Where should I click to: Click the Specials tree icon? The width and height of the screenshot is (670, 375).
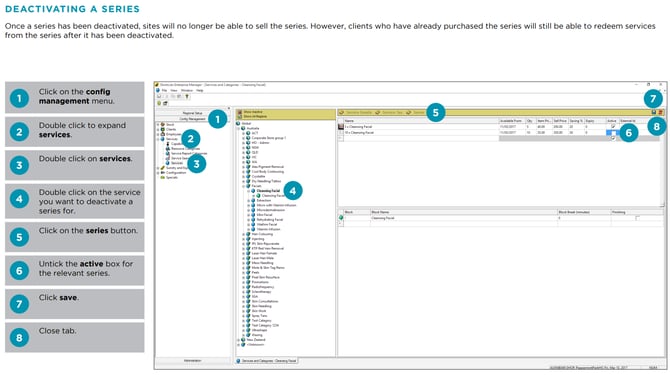click(x=163, y=177)
